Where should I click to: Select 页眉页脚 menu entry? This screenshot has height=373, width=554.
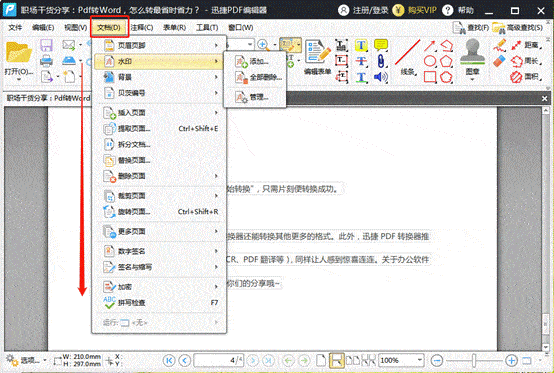click(160, 46)
